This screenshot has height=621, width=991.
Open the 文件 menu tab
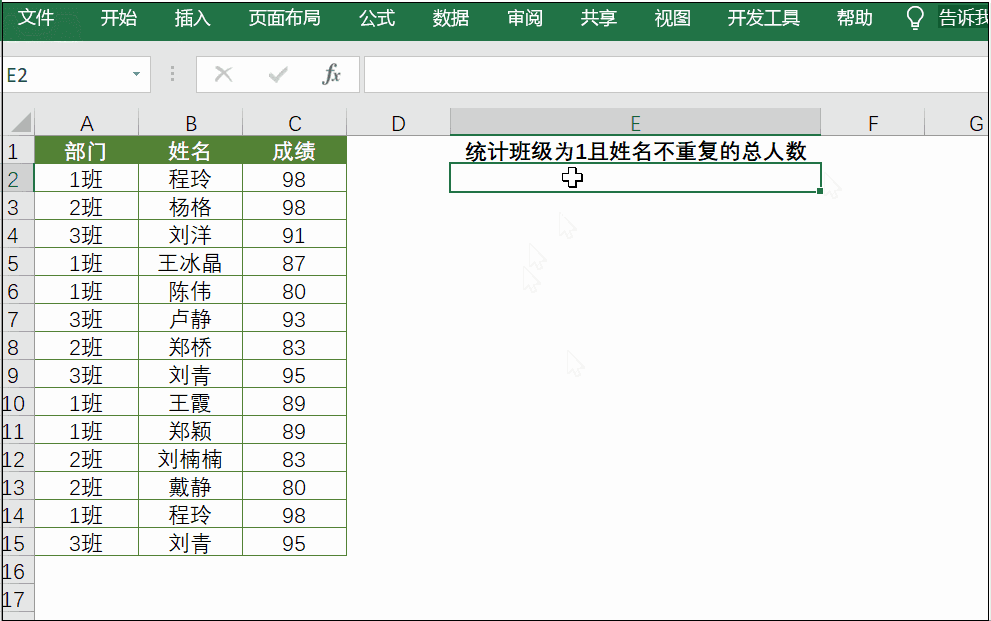37,18
